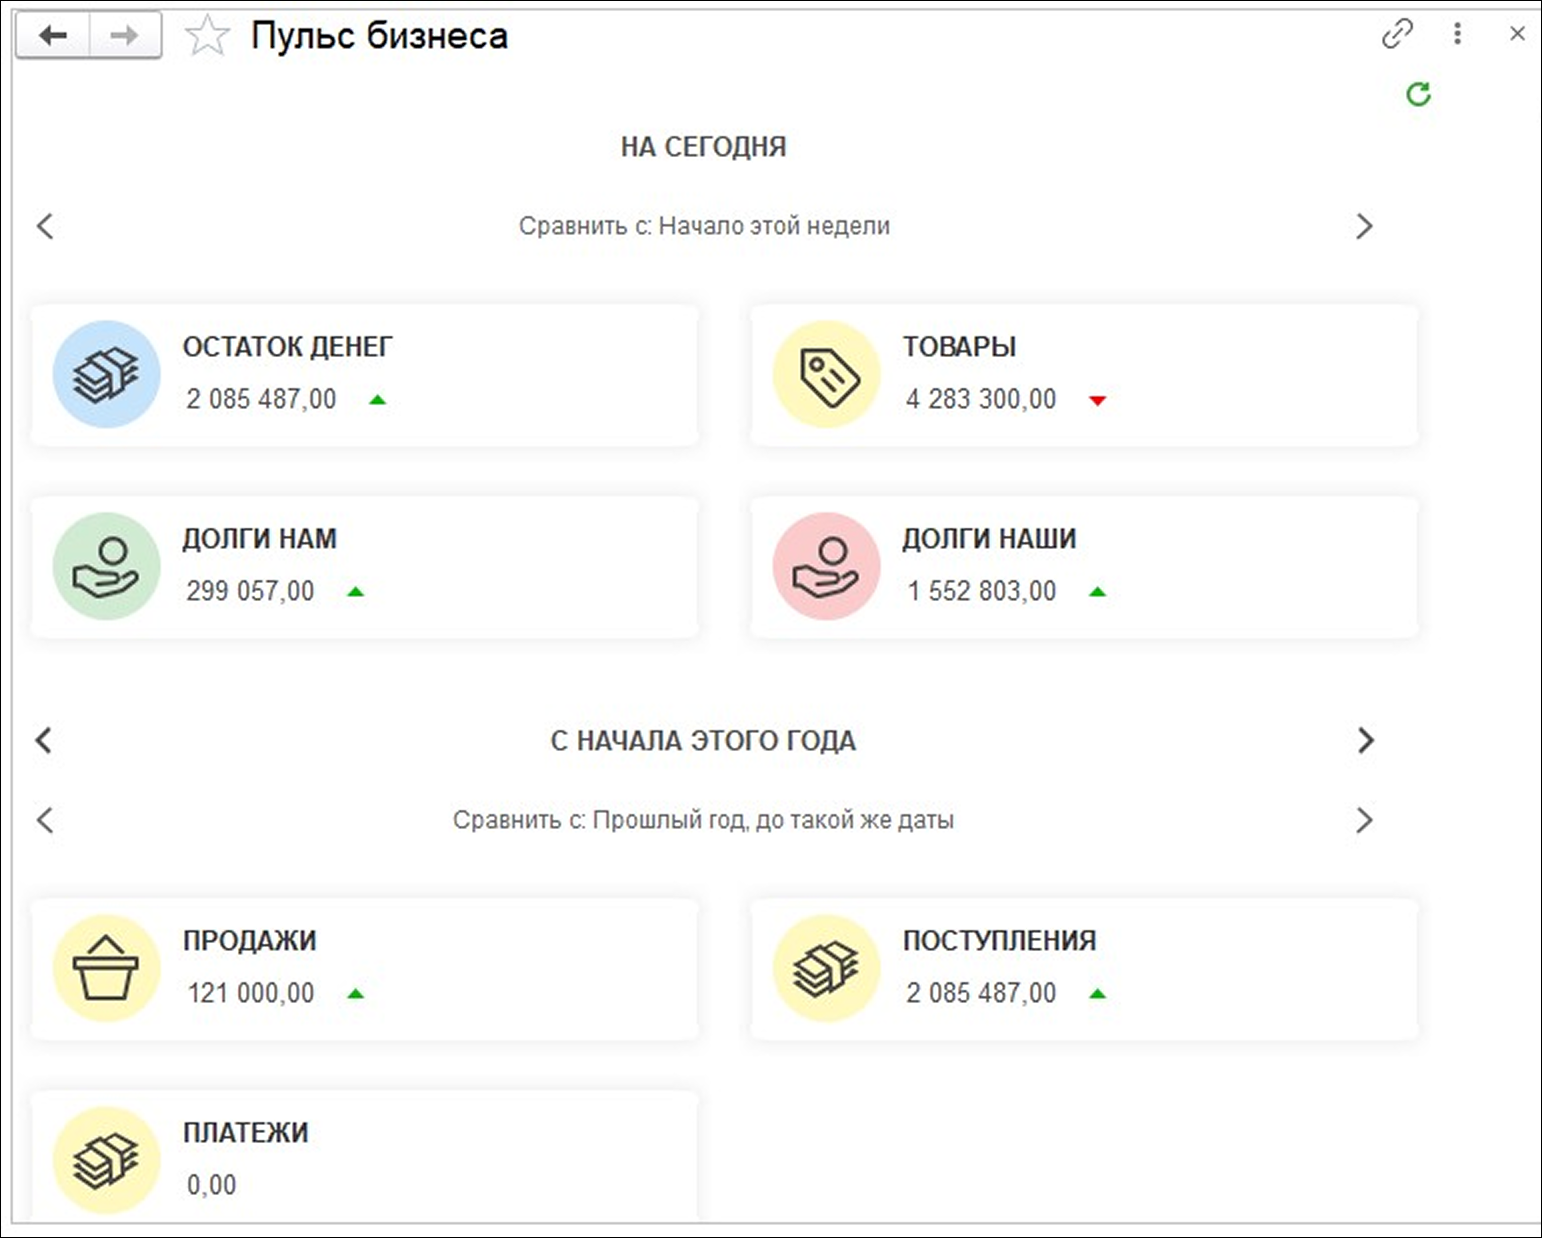Switch to next comparison after Начало этой недели
1542x1238 pixels.
coord(1364,226)
